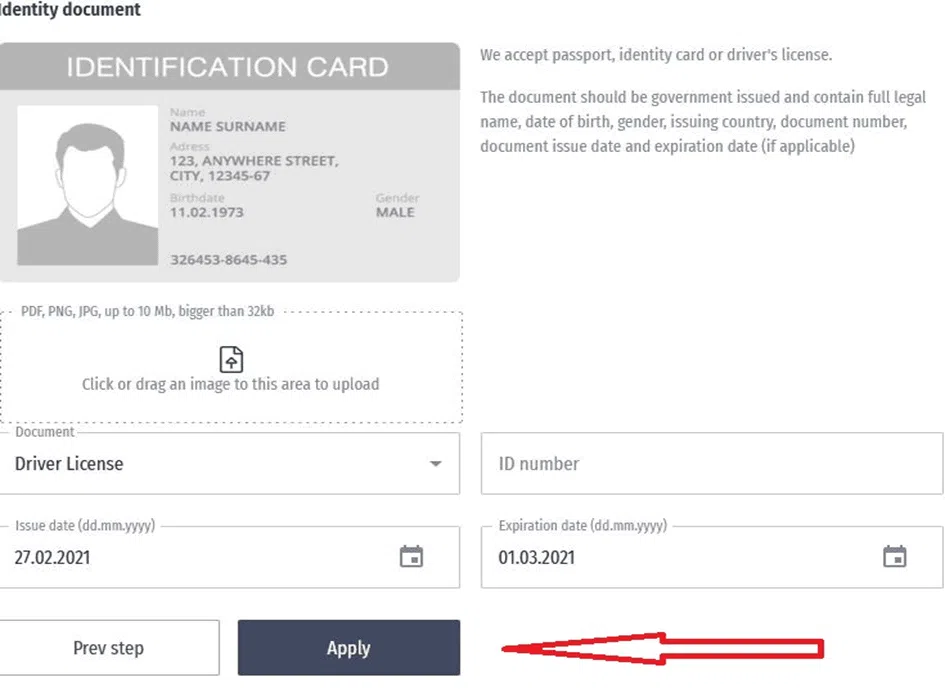The width and height of the screenshot is (945, 689).
Task: Open the Issue date calendar picker icon
Action: [411, 556]
